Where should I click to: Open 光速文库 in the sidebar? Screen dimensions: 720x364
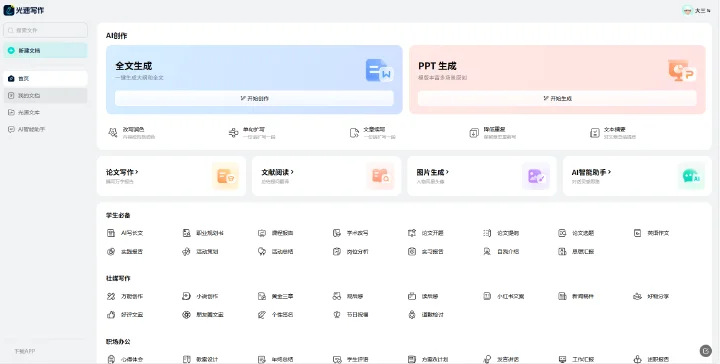45,112
